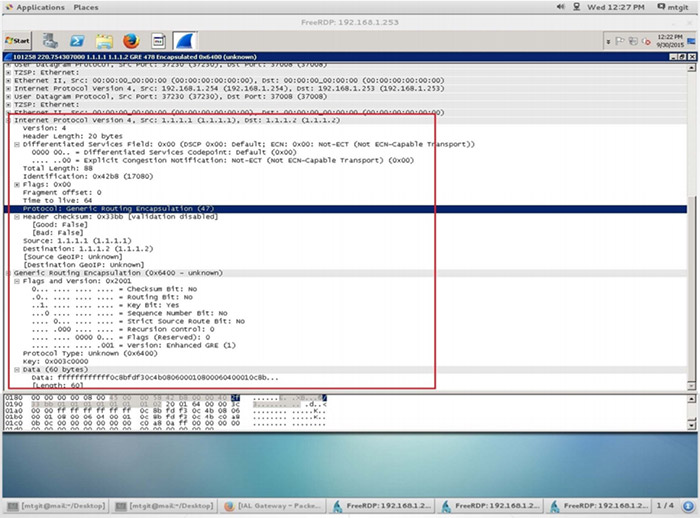700x518 pixels.
Task: Open the Windows Start button
Action: [x=17, y=41]
